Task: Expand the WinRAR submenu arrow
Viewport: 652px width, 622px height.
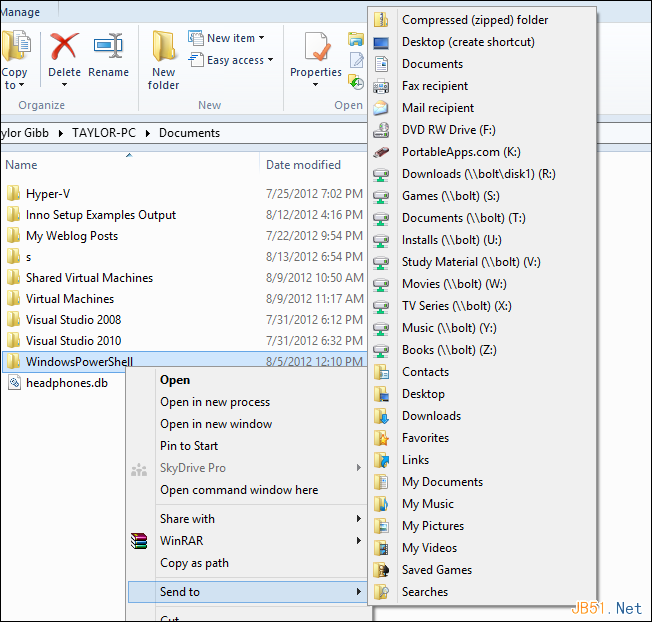Action: 358,541
